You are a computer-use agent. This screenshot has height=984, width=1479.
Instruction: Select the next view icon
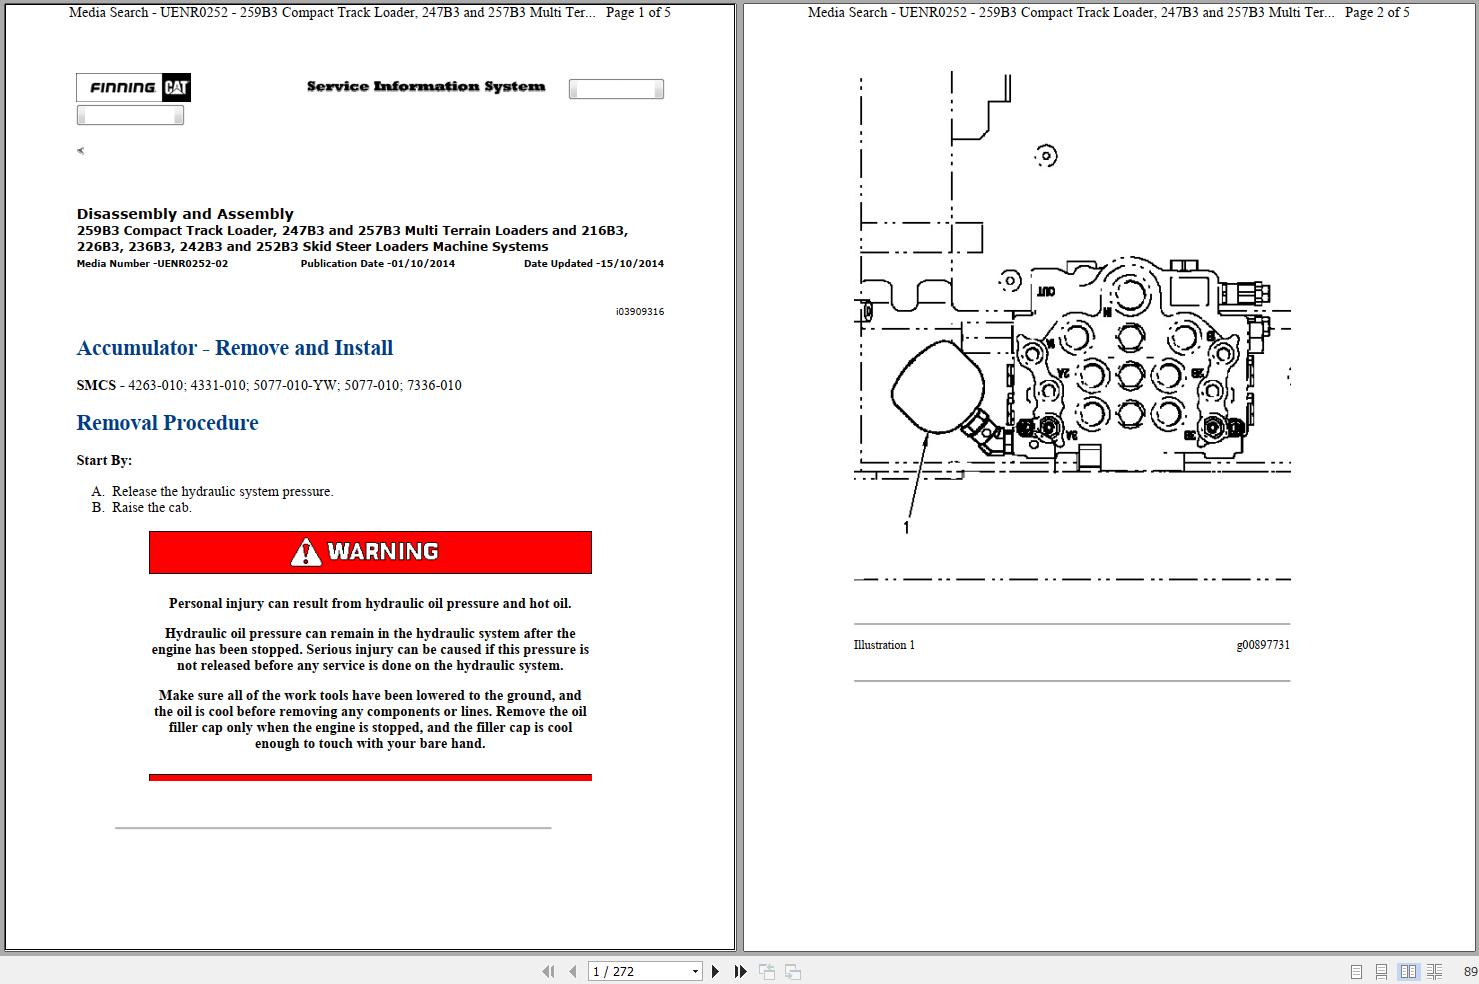point(792,971)
